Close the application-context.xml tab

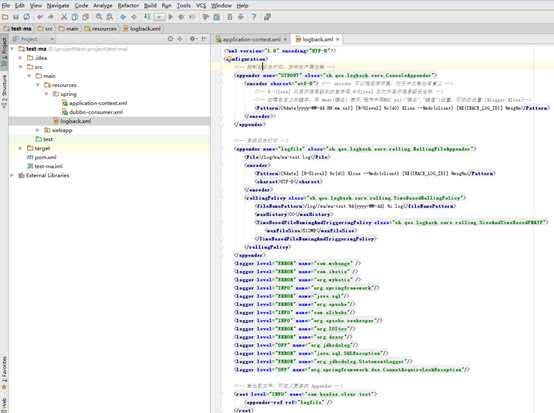285,39
